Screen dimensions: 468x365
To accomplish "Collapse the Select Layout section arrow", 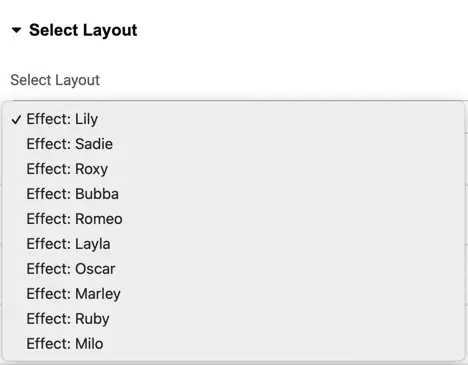I will (x=16, y=30).
